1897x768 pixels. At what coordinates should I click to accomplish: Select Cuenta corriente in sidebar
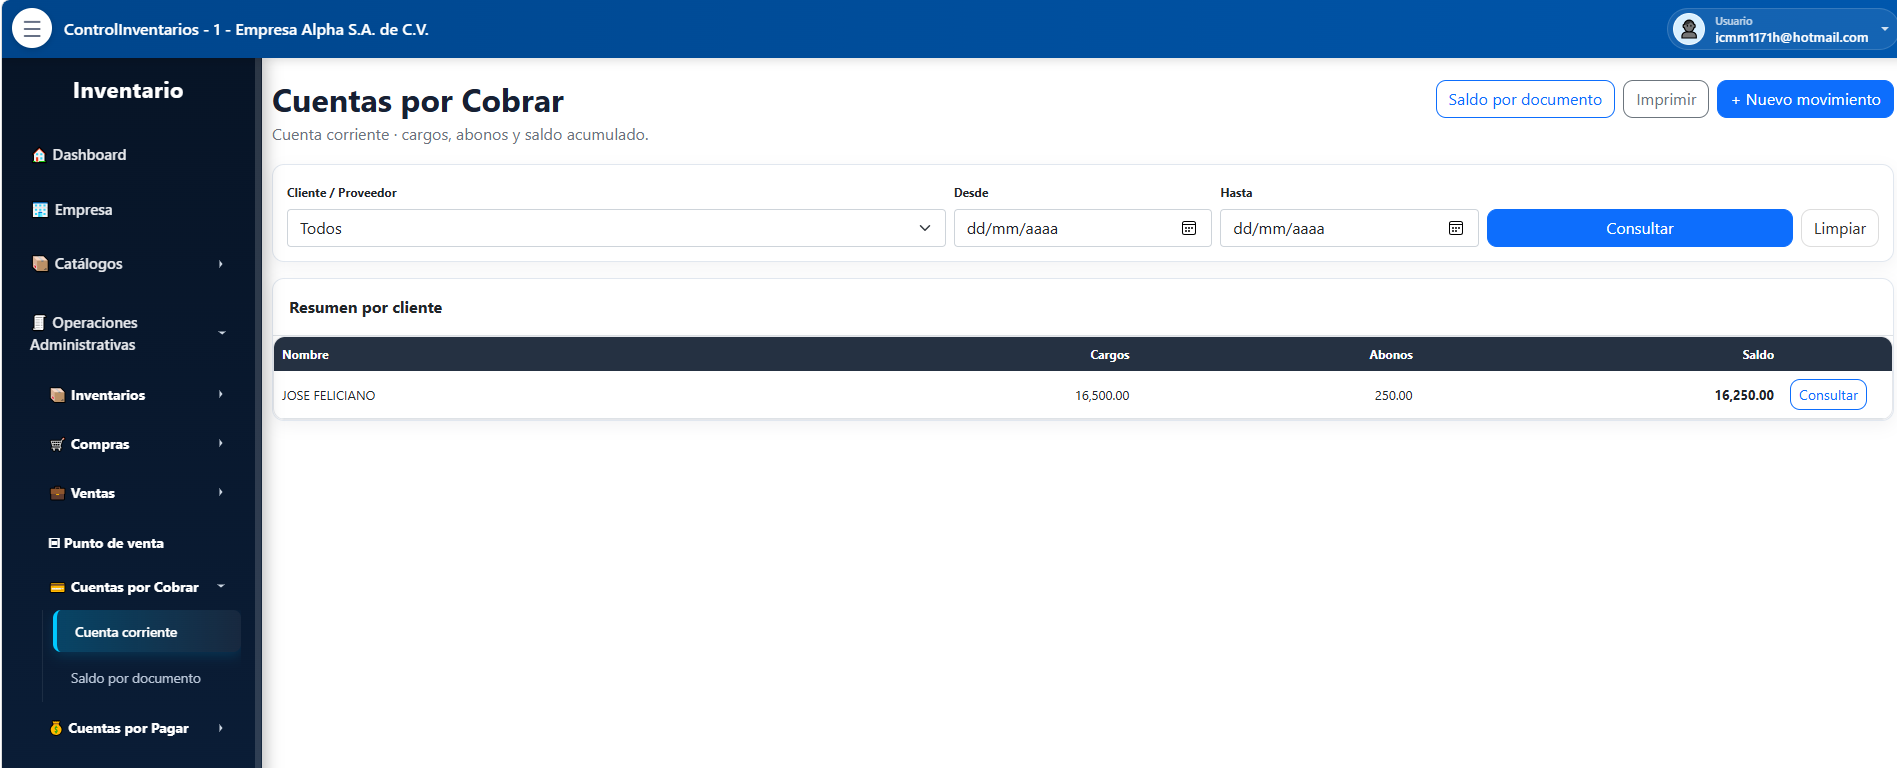[147, 632]
